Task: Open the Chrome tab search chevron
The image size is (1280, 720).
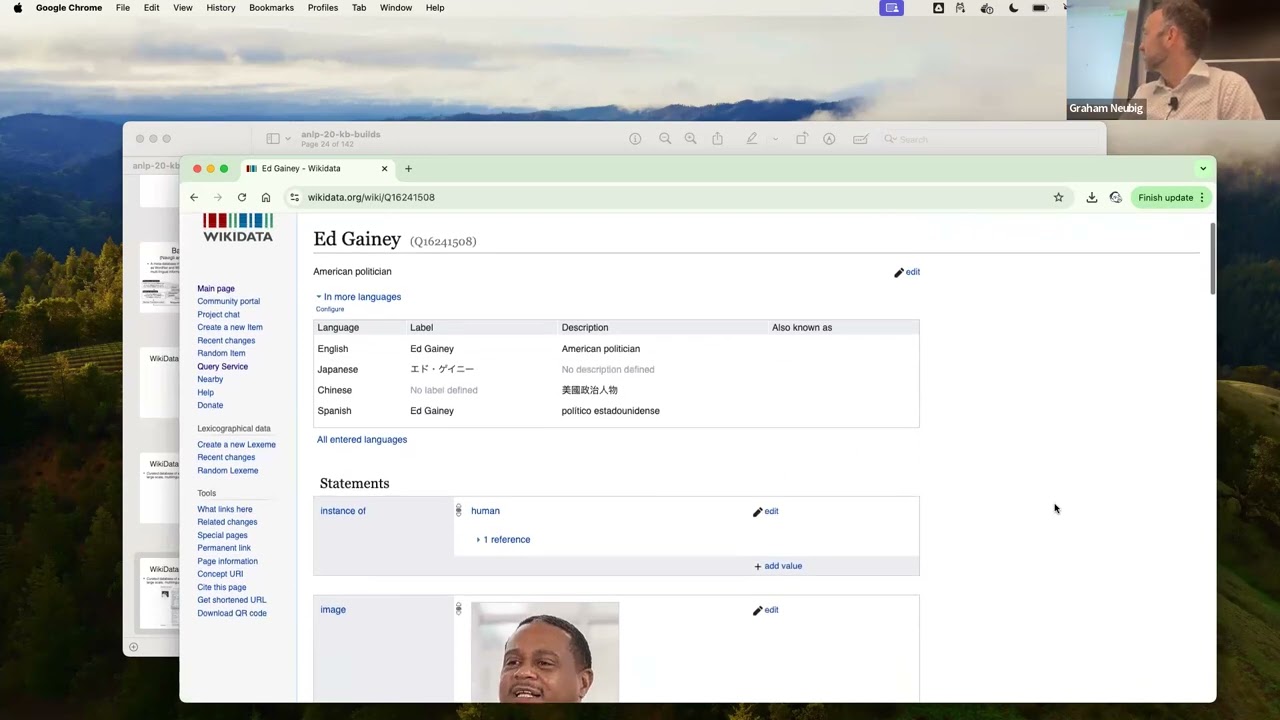Action: coord(1203,168)
